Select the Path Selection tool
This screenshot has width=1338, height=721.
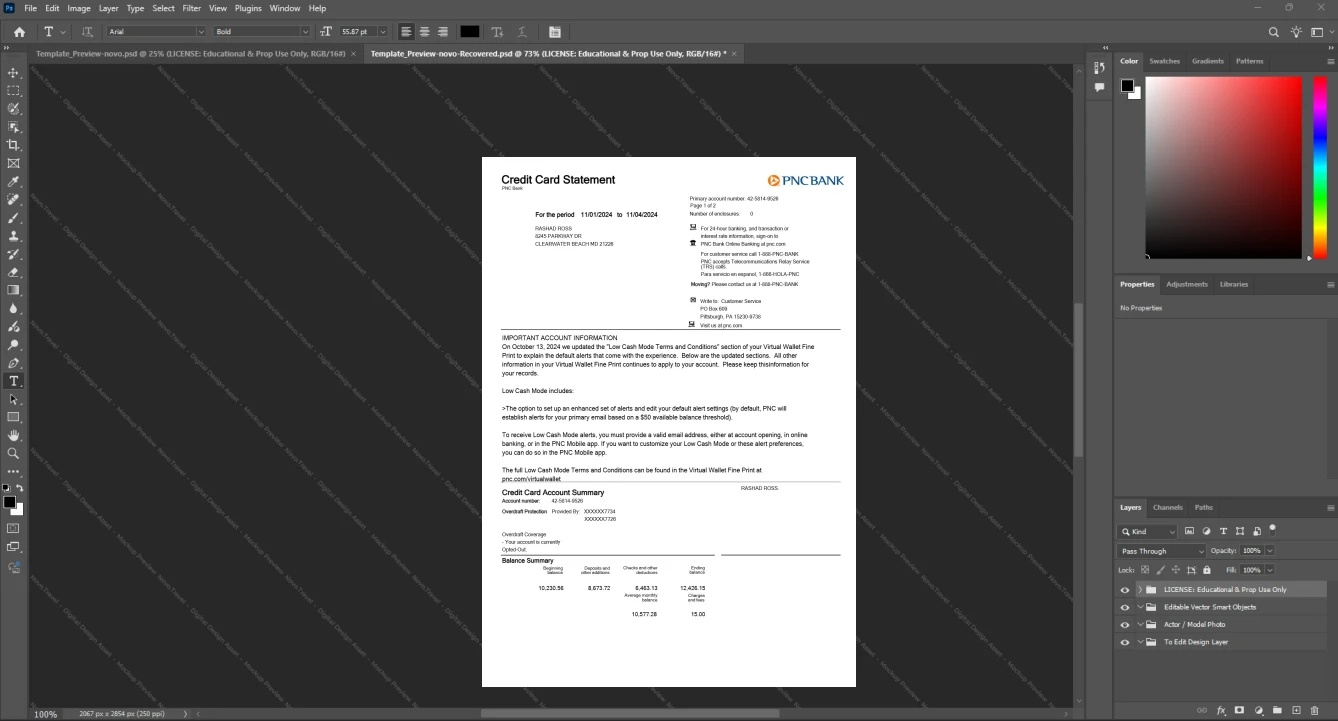(x=14, y=399)
